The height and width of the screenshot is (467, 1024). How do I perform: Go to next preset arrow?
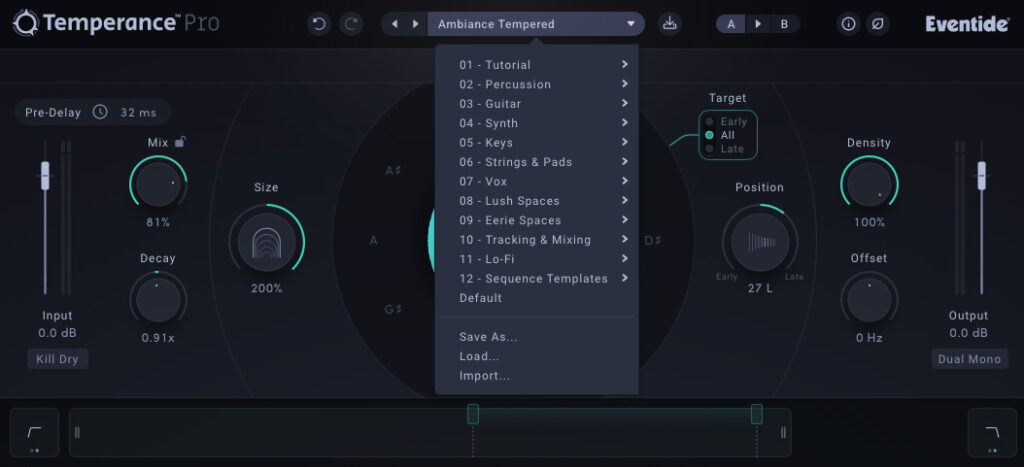click(x=415, y=24)
